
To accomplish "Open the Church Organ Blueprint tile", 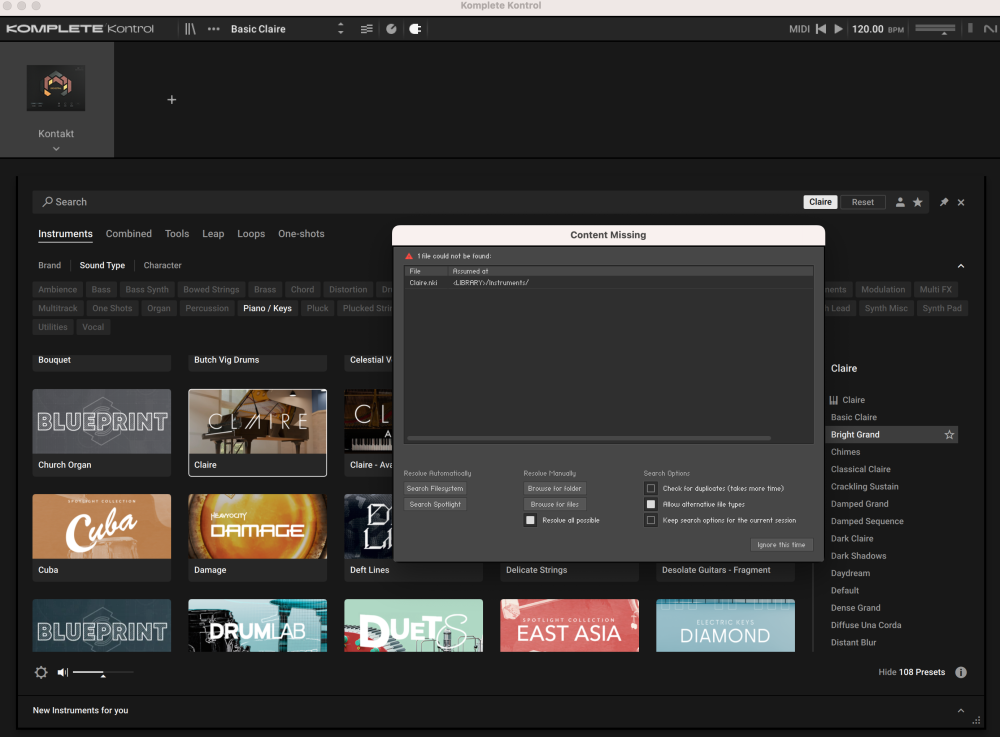I will click(x=102, y=432).
